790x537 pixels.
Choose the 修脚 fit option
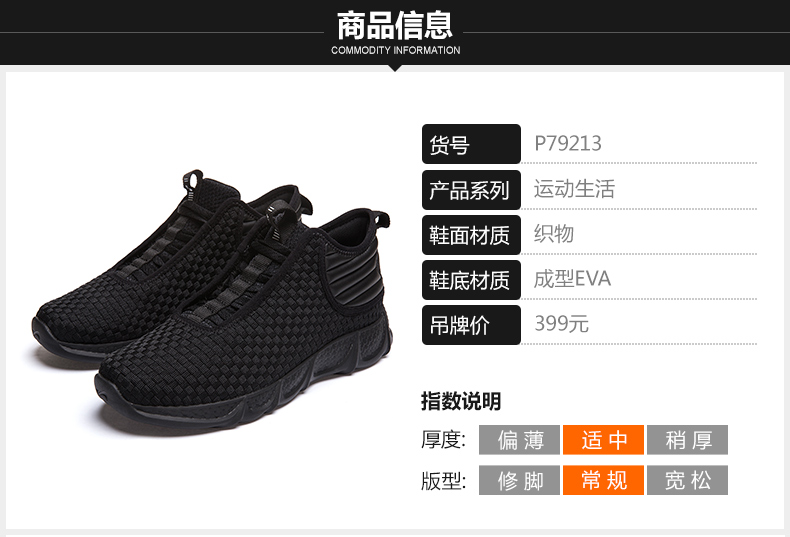[x=519, y=480]
